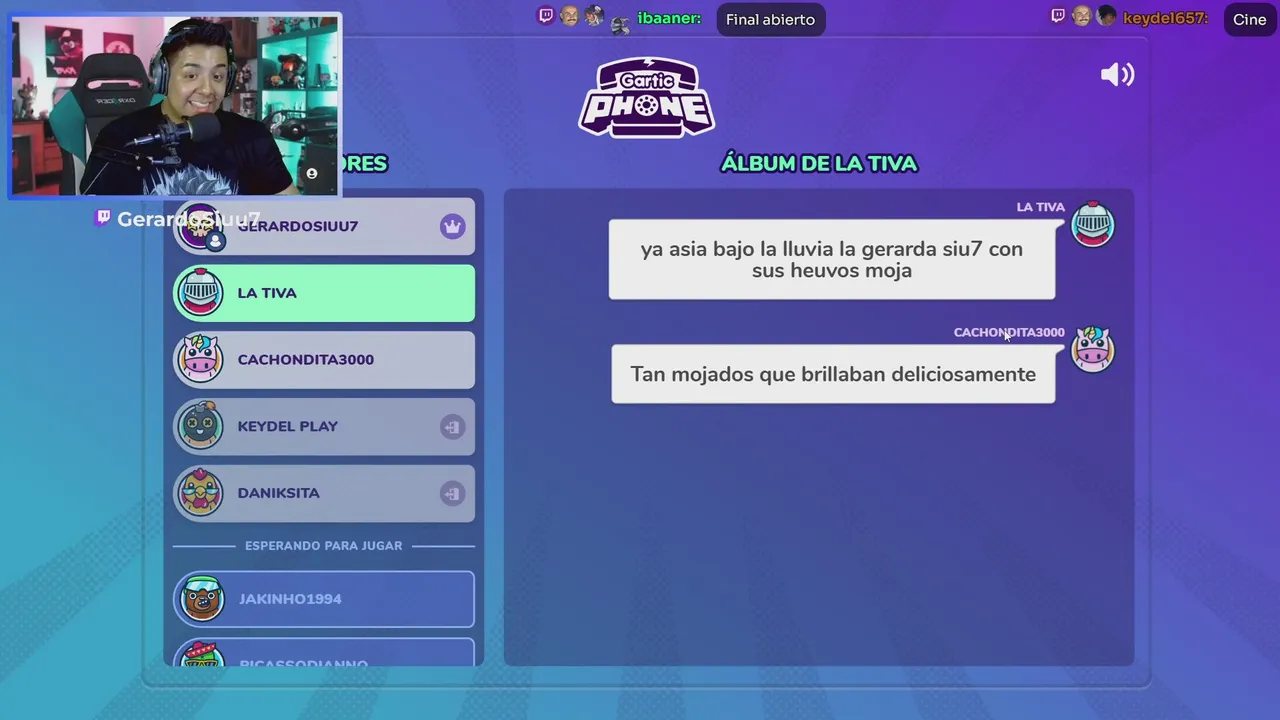
Task: Select LA TIVA player row
Action: point(324,293)
